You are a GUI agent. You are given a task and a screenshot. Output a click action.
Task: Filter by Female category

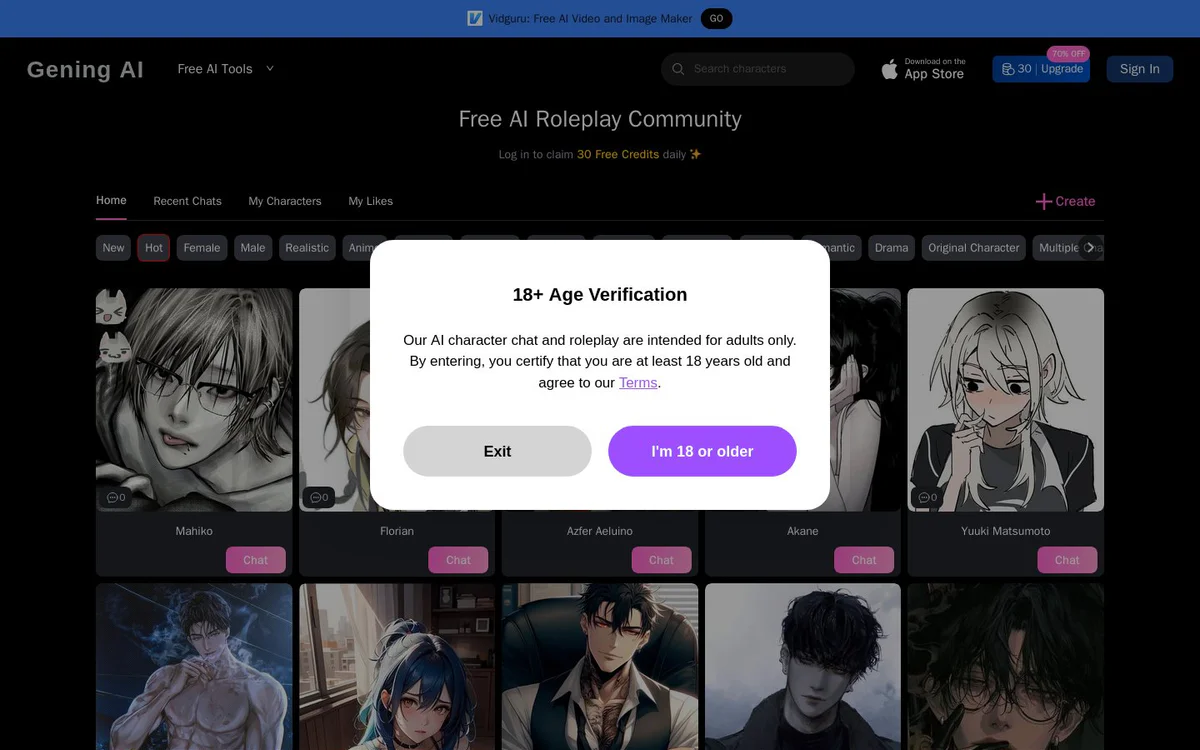pyautogui.click(x=202, y=248)
